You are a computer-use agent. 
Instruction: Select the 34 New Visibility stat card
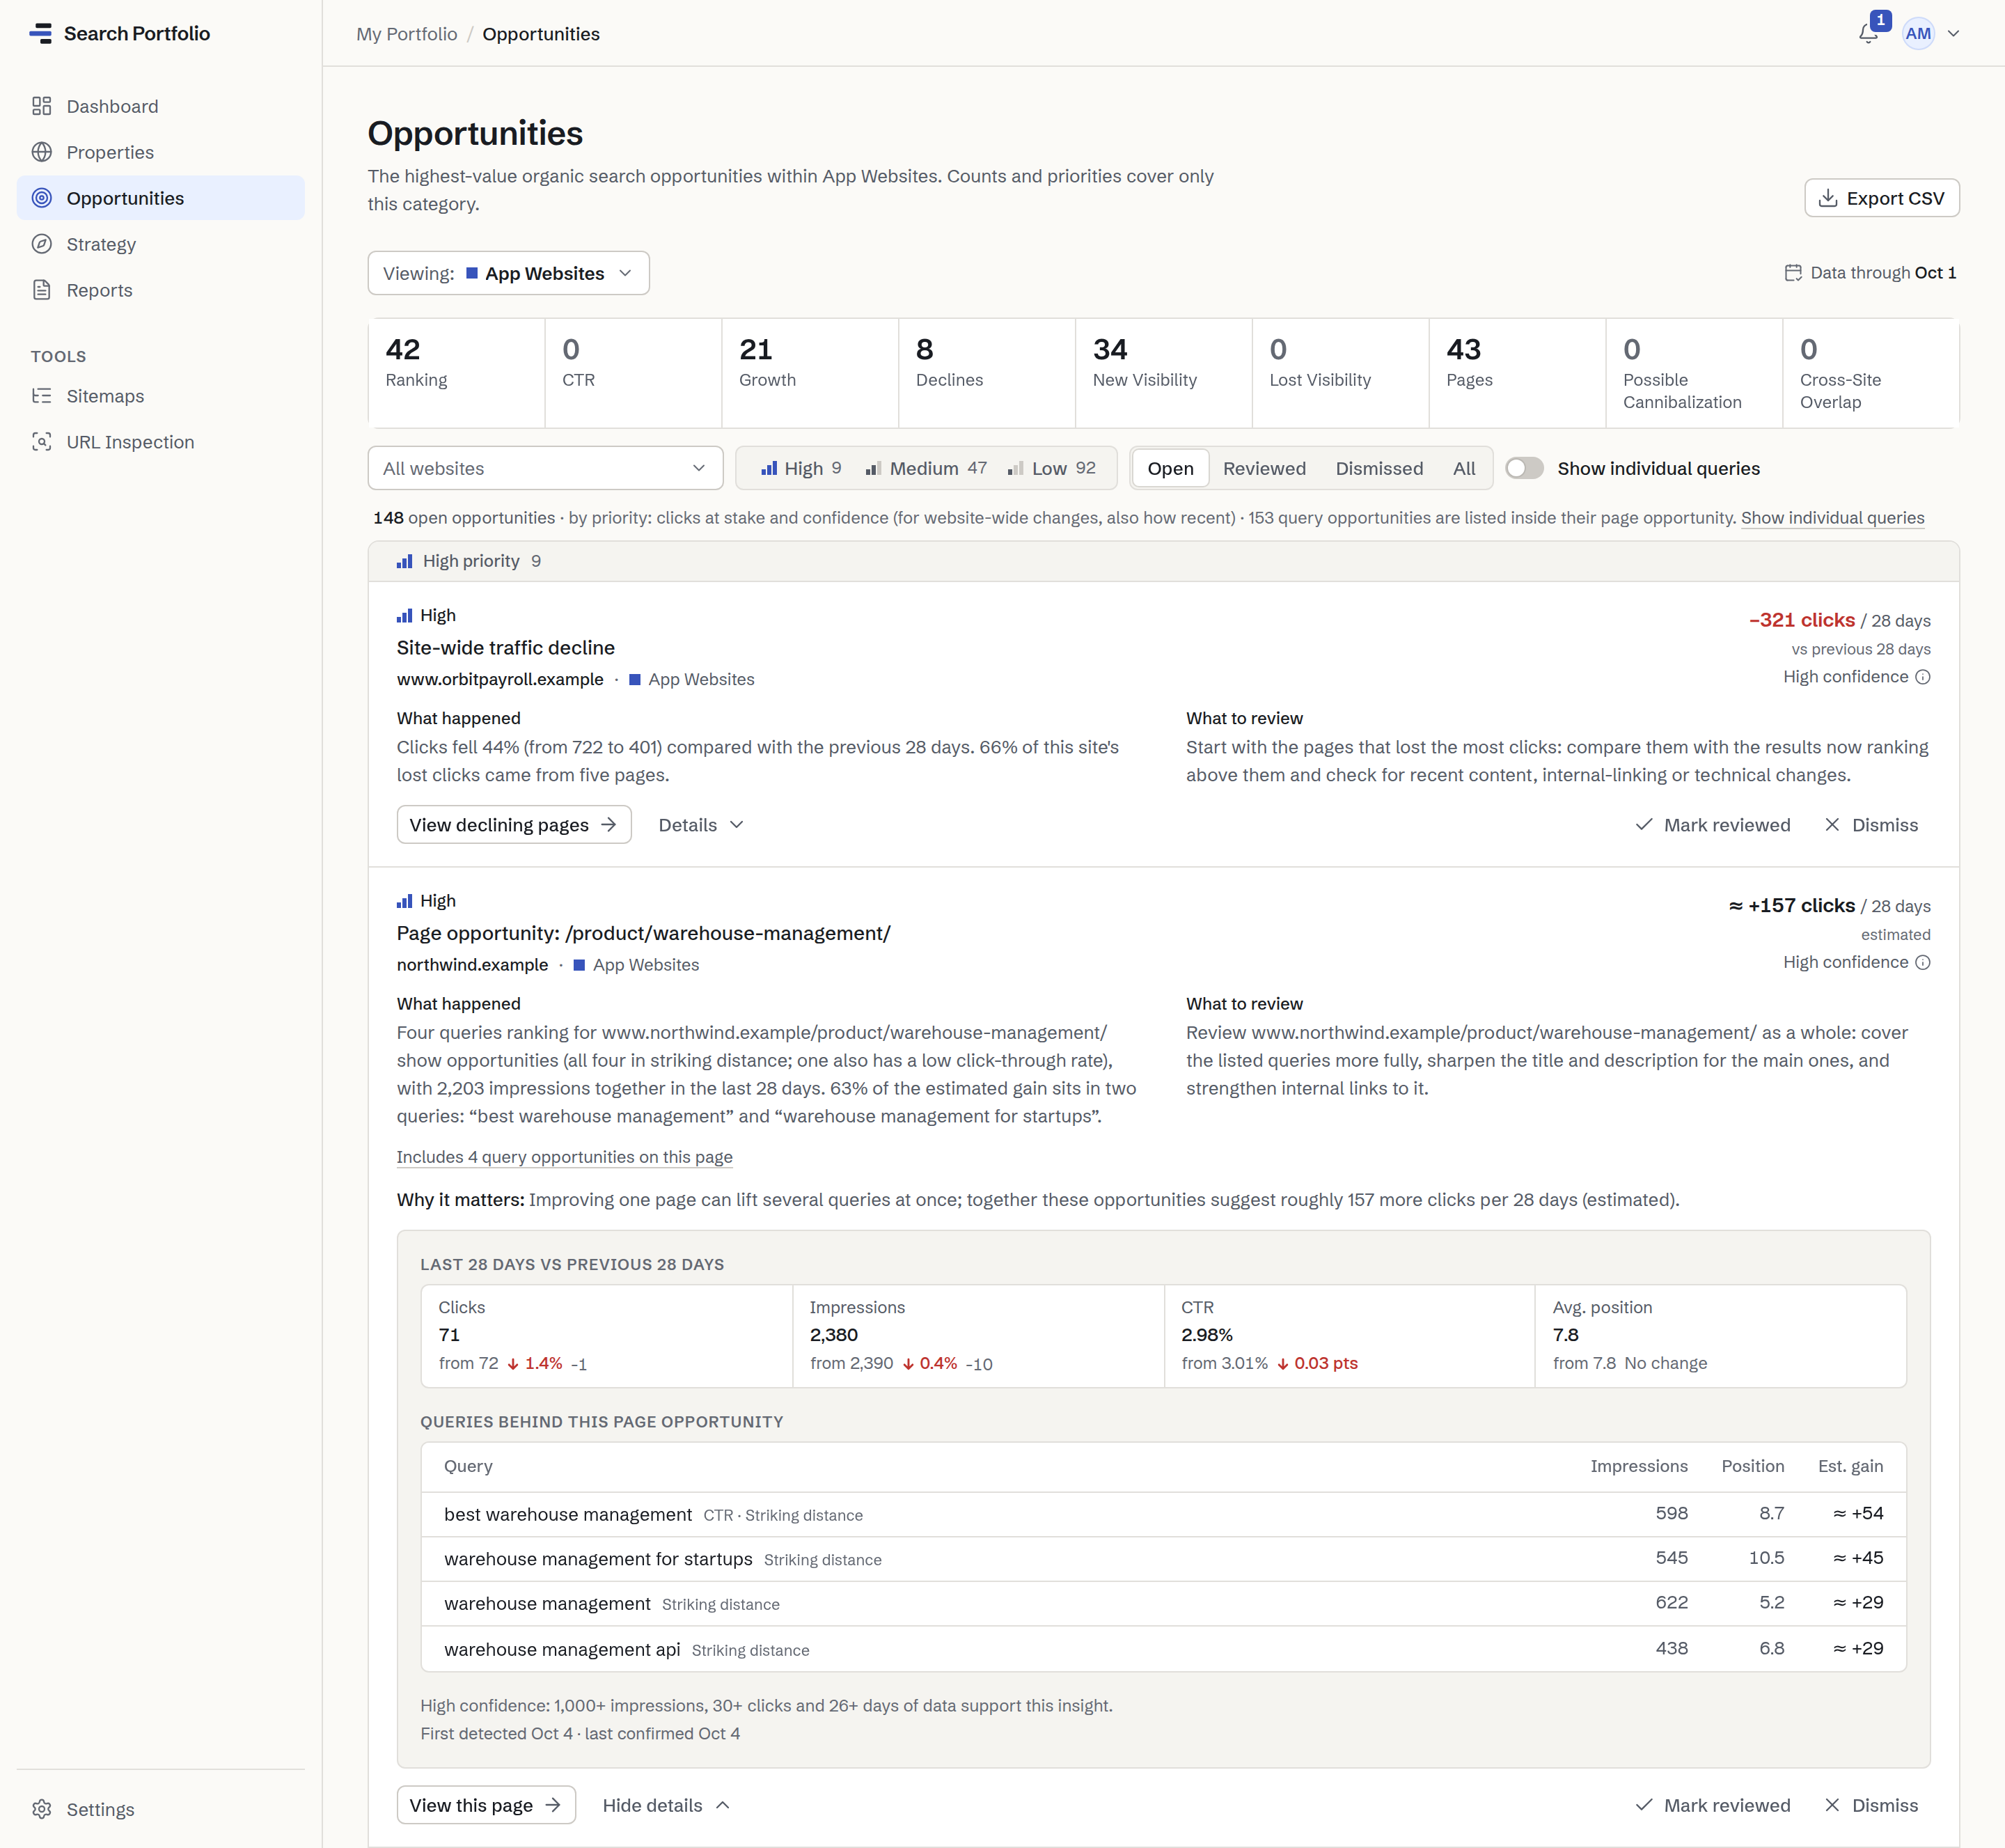click(1163, 373)
